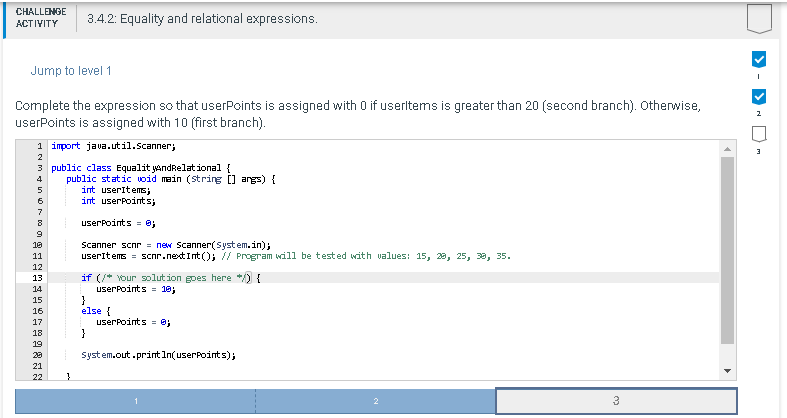
Task: Click the 'CHALLENGE ACTIVITY' label
Action: tap(41, 18)
